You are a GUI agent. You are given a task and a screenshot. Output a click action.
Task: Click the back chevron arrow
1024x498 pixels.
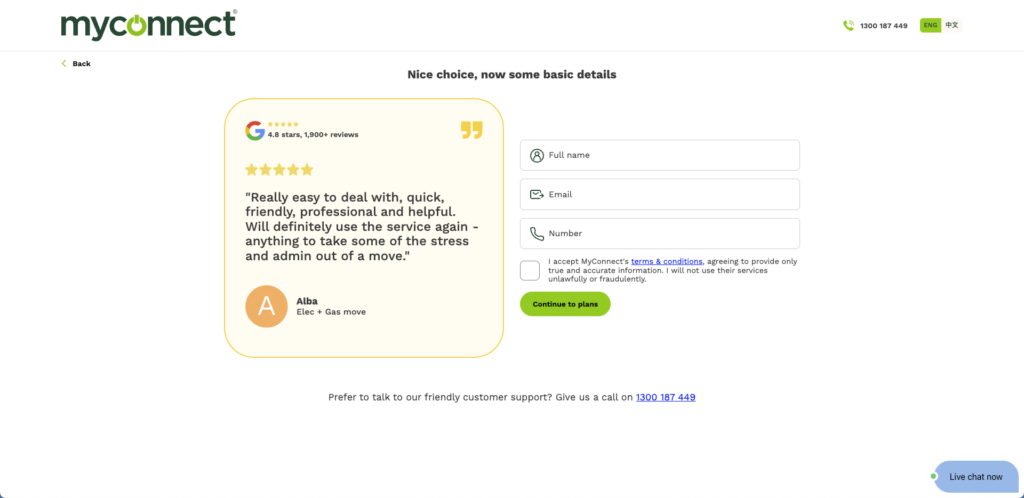coord(64,64)
